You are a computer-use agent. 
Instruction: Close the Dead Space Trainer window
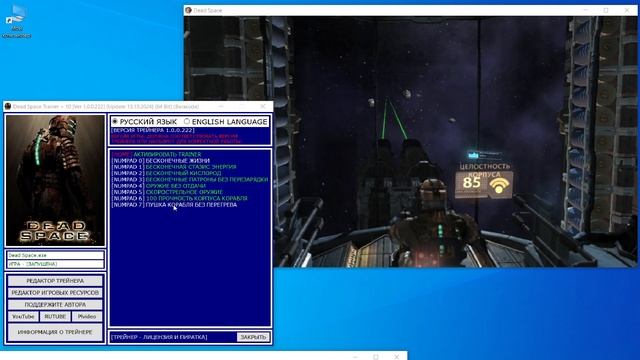[x=263, y=106]
